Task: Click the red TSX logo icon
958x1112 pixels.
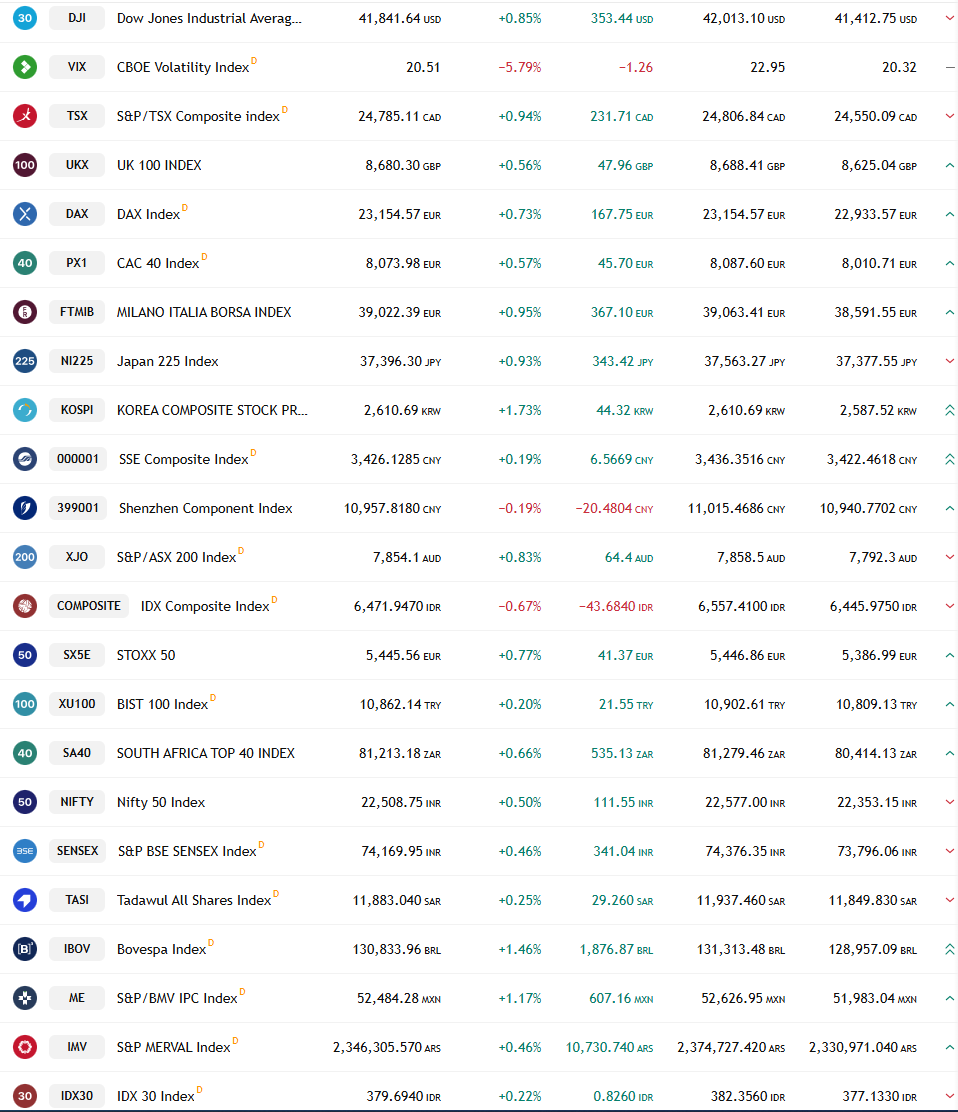Action: point(25,116)
